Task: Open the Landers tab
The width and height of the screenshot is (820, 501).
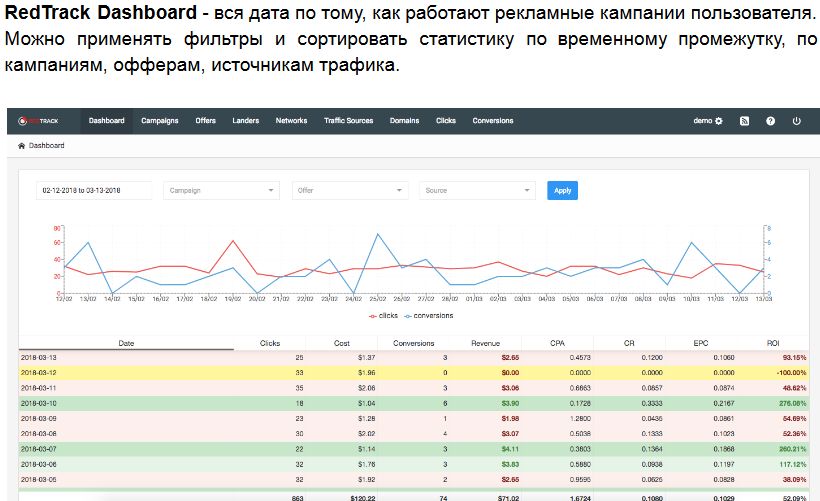Action: (246, 121)
